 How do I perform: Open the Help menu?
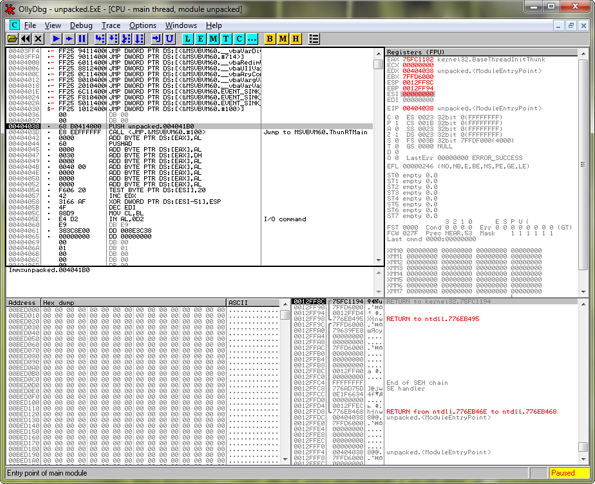point(214,25)
